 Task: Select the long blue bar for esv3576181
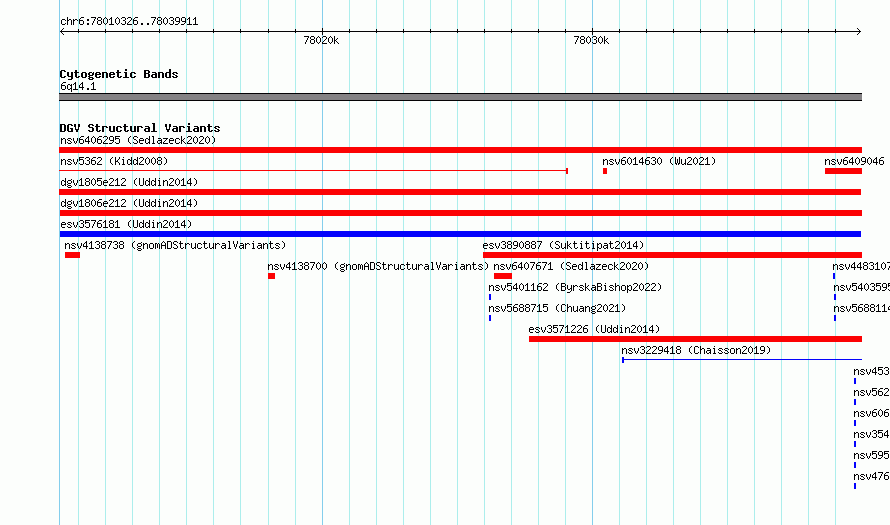460,234
